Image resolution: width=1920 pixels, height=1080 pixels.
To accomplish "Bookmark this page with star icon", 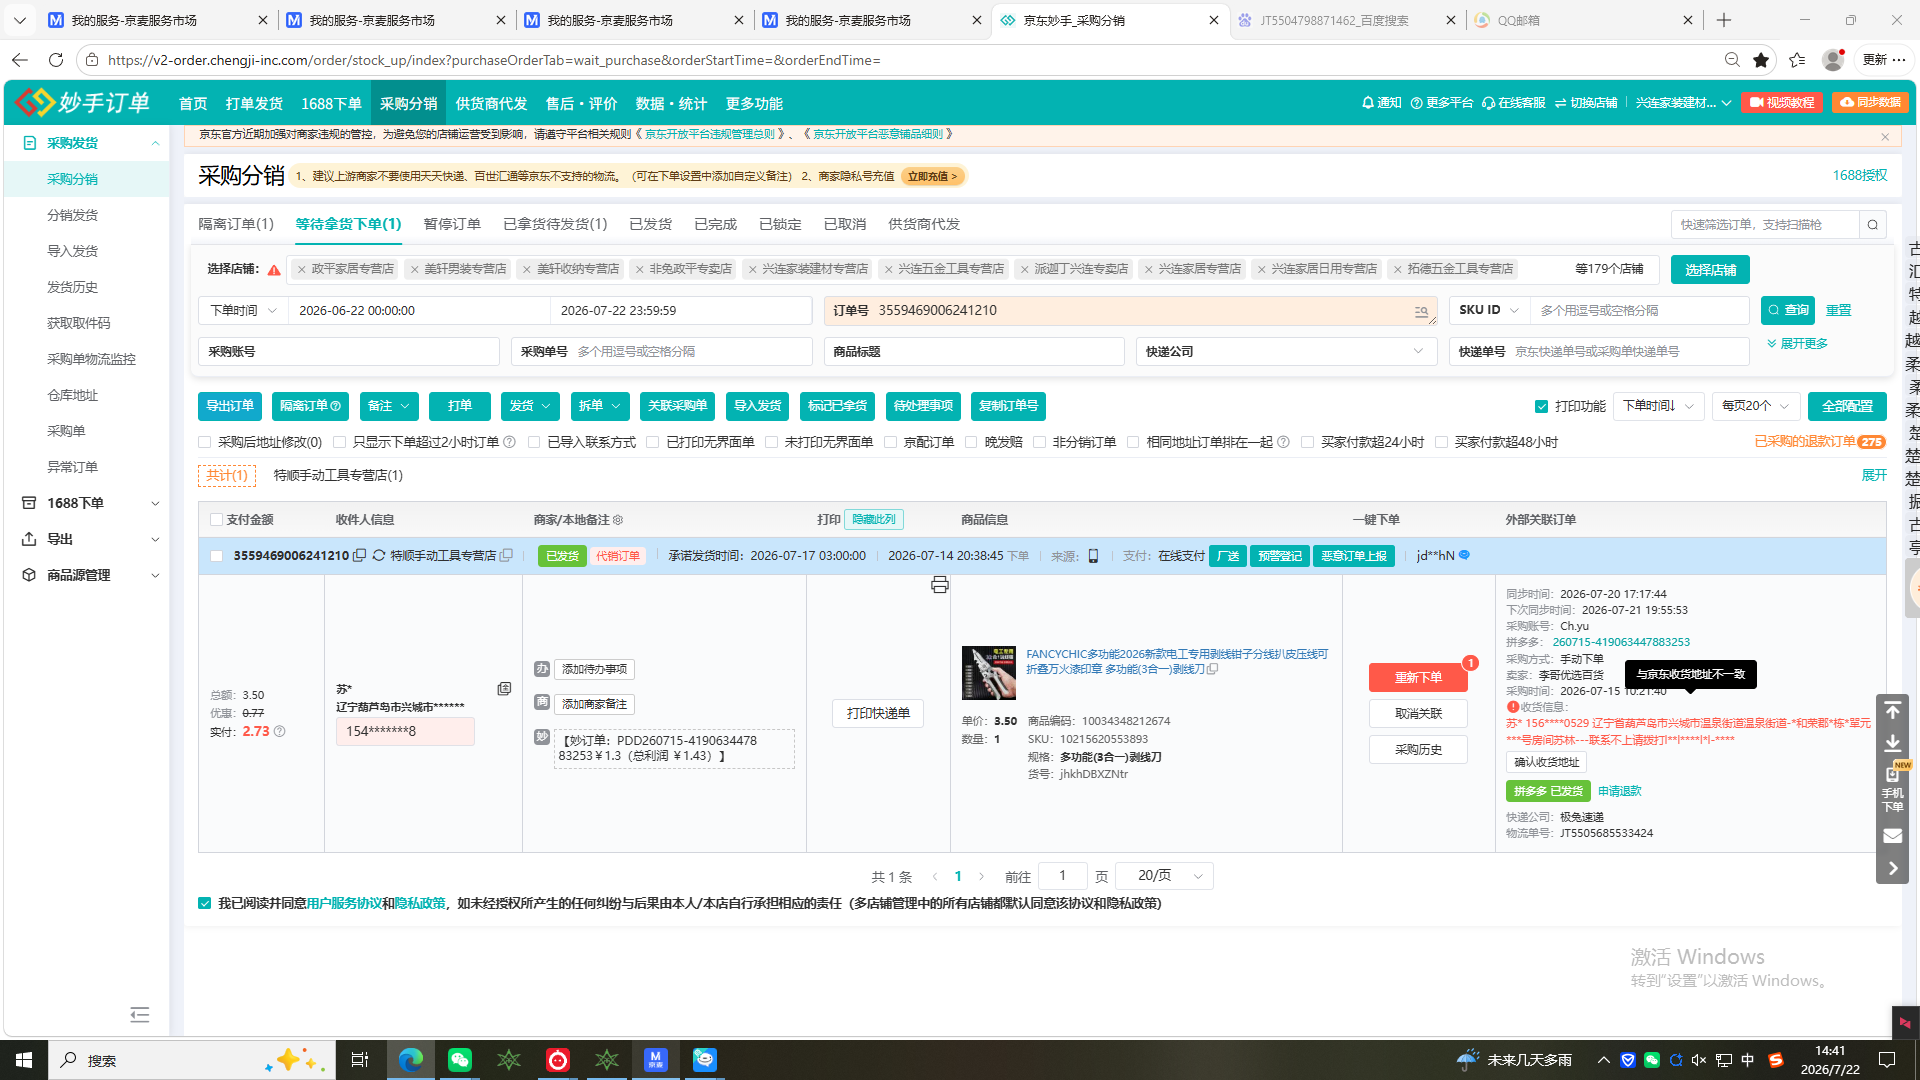I will tap(1761, 60).
